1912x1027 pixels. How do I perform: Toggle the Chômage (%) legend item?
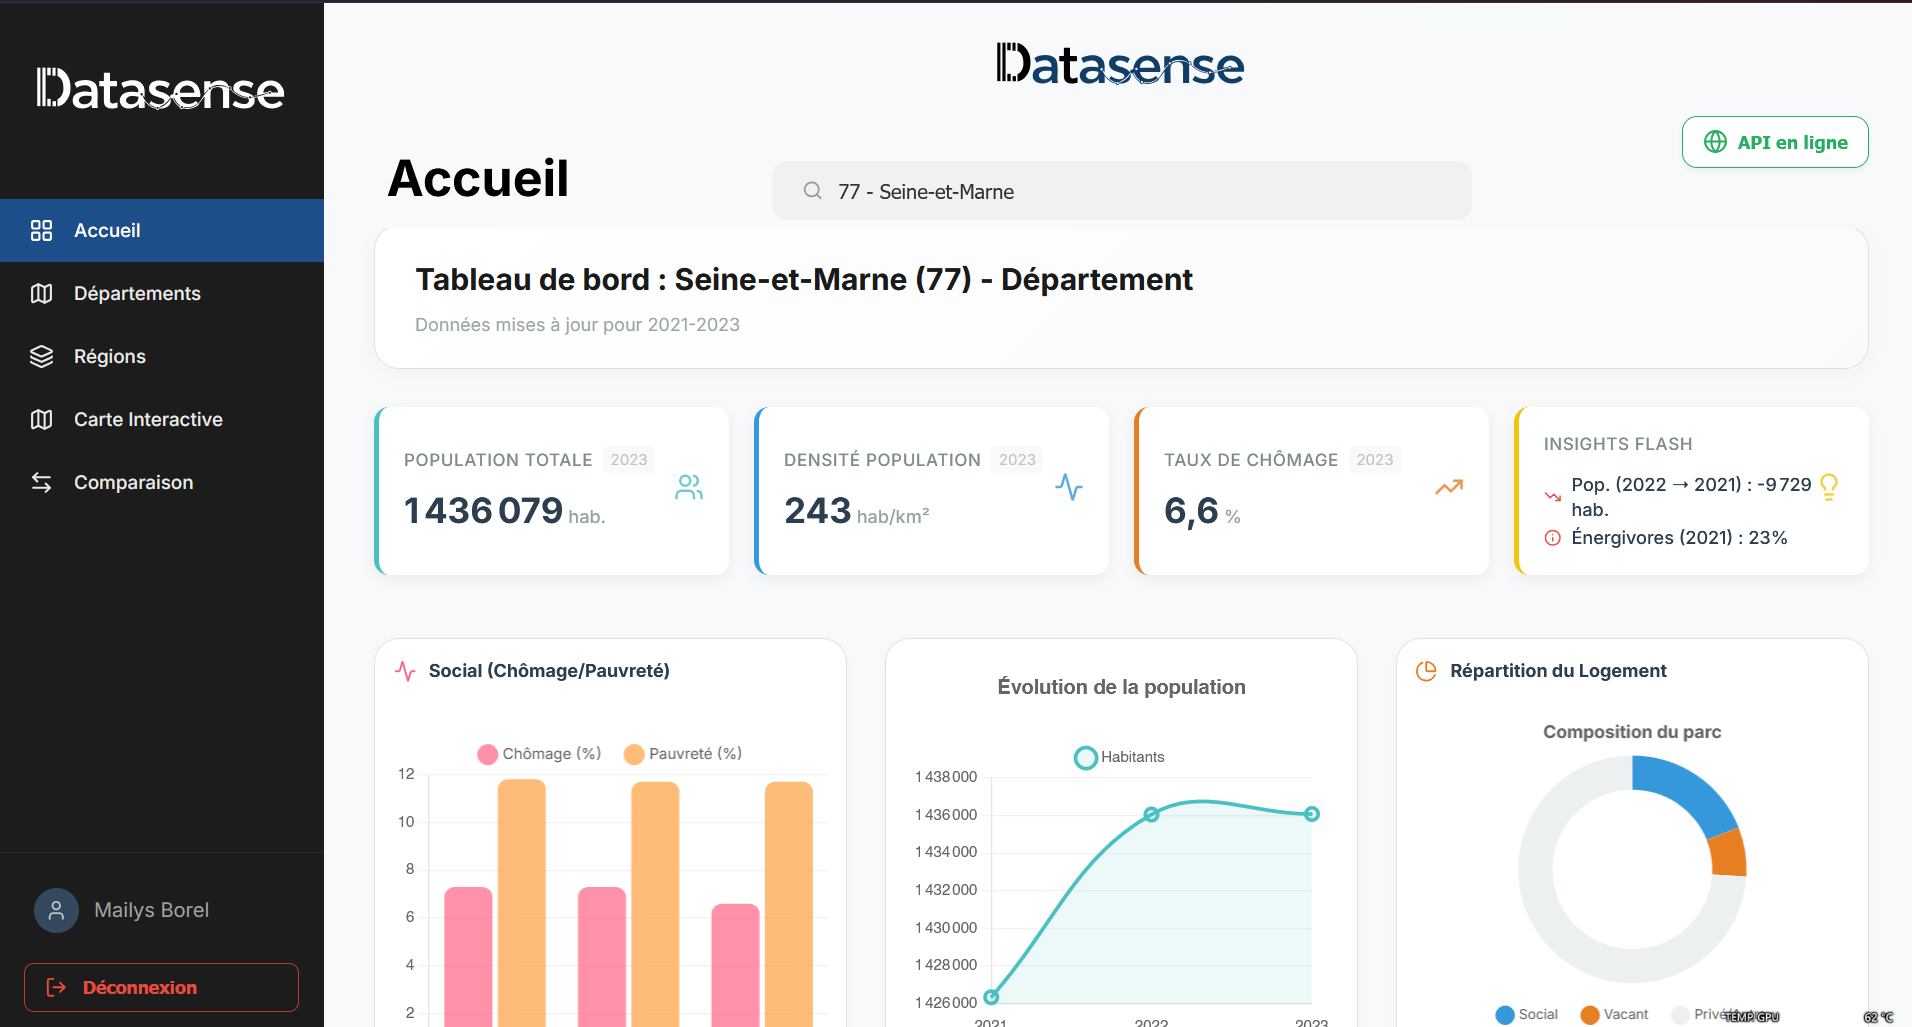tap(539, 754)
